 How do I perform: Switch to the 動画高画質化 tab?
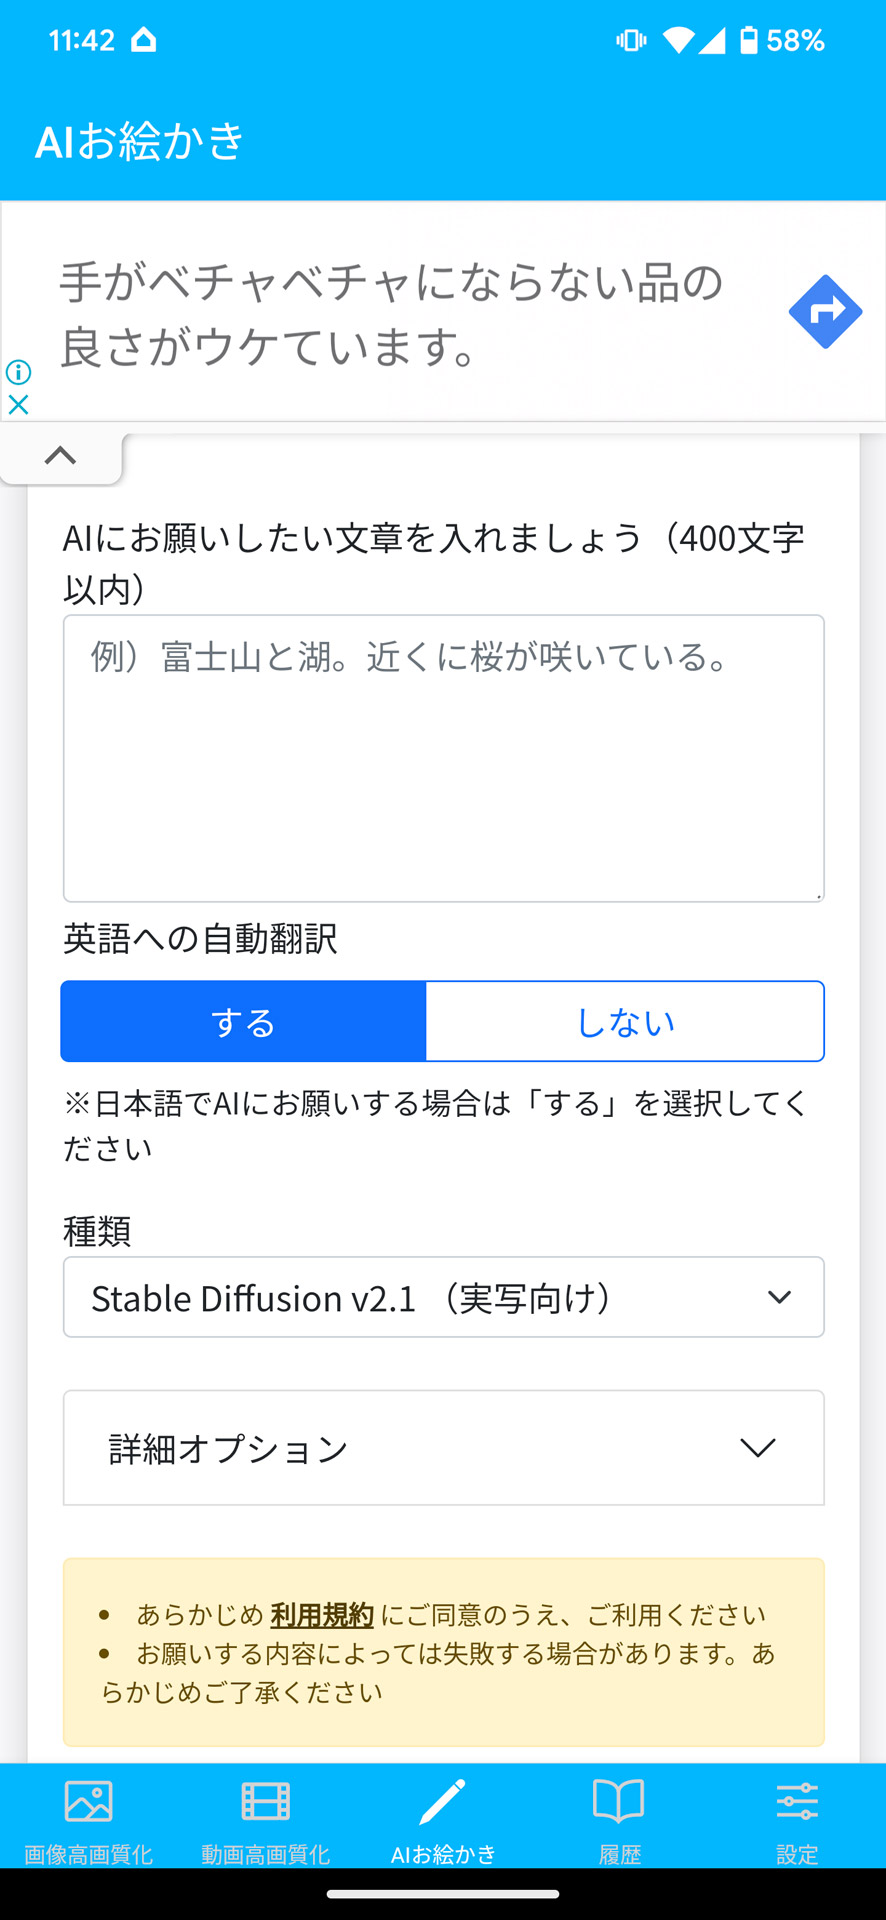pyautogui.click(x=265, y=1820)
